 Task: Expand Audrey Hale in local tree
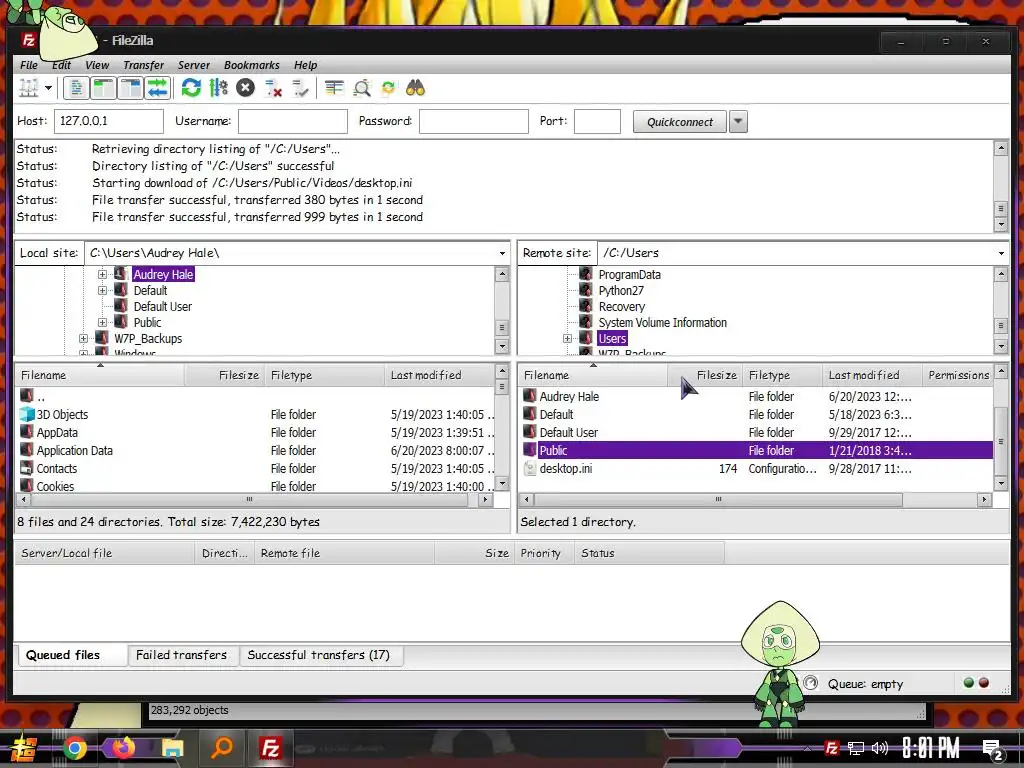103,274
